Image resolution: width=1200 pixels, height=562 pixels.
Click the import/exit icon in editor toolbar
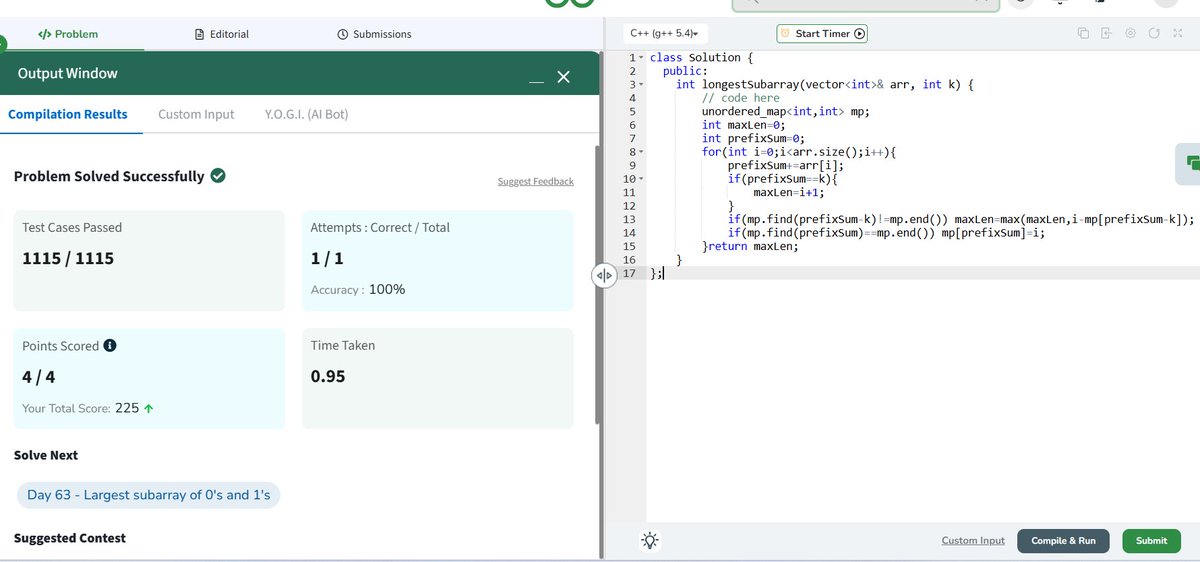pos(1106,33)
